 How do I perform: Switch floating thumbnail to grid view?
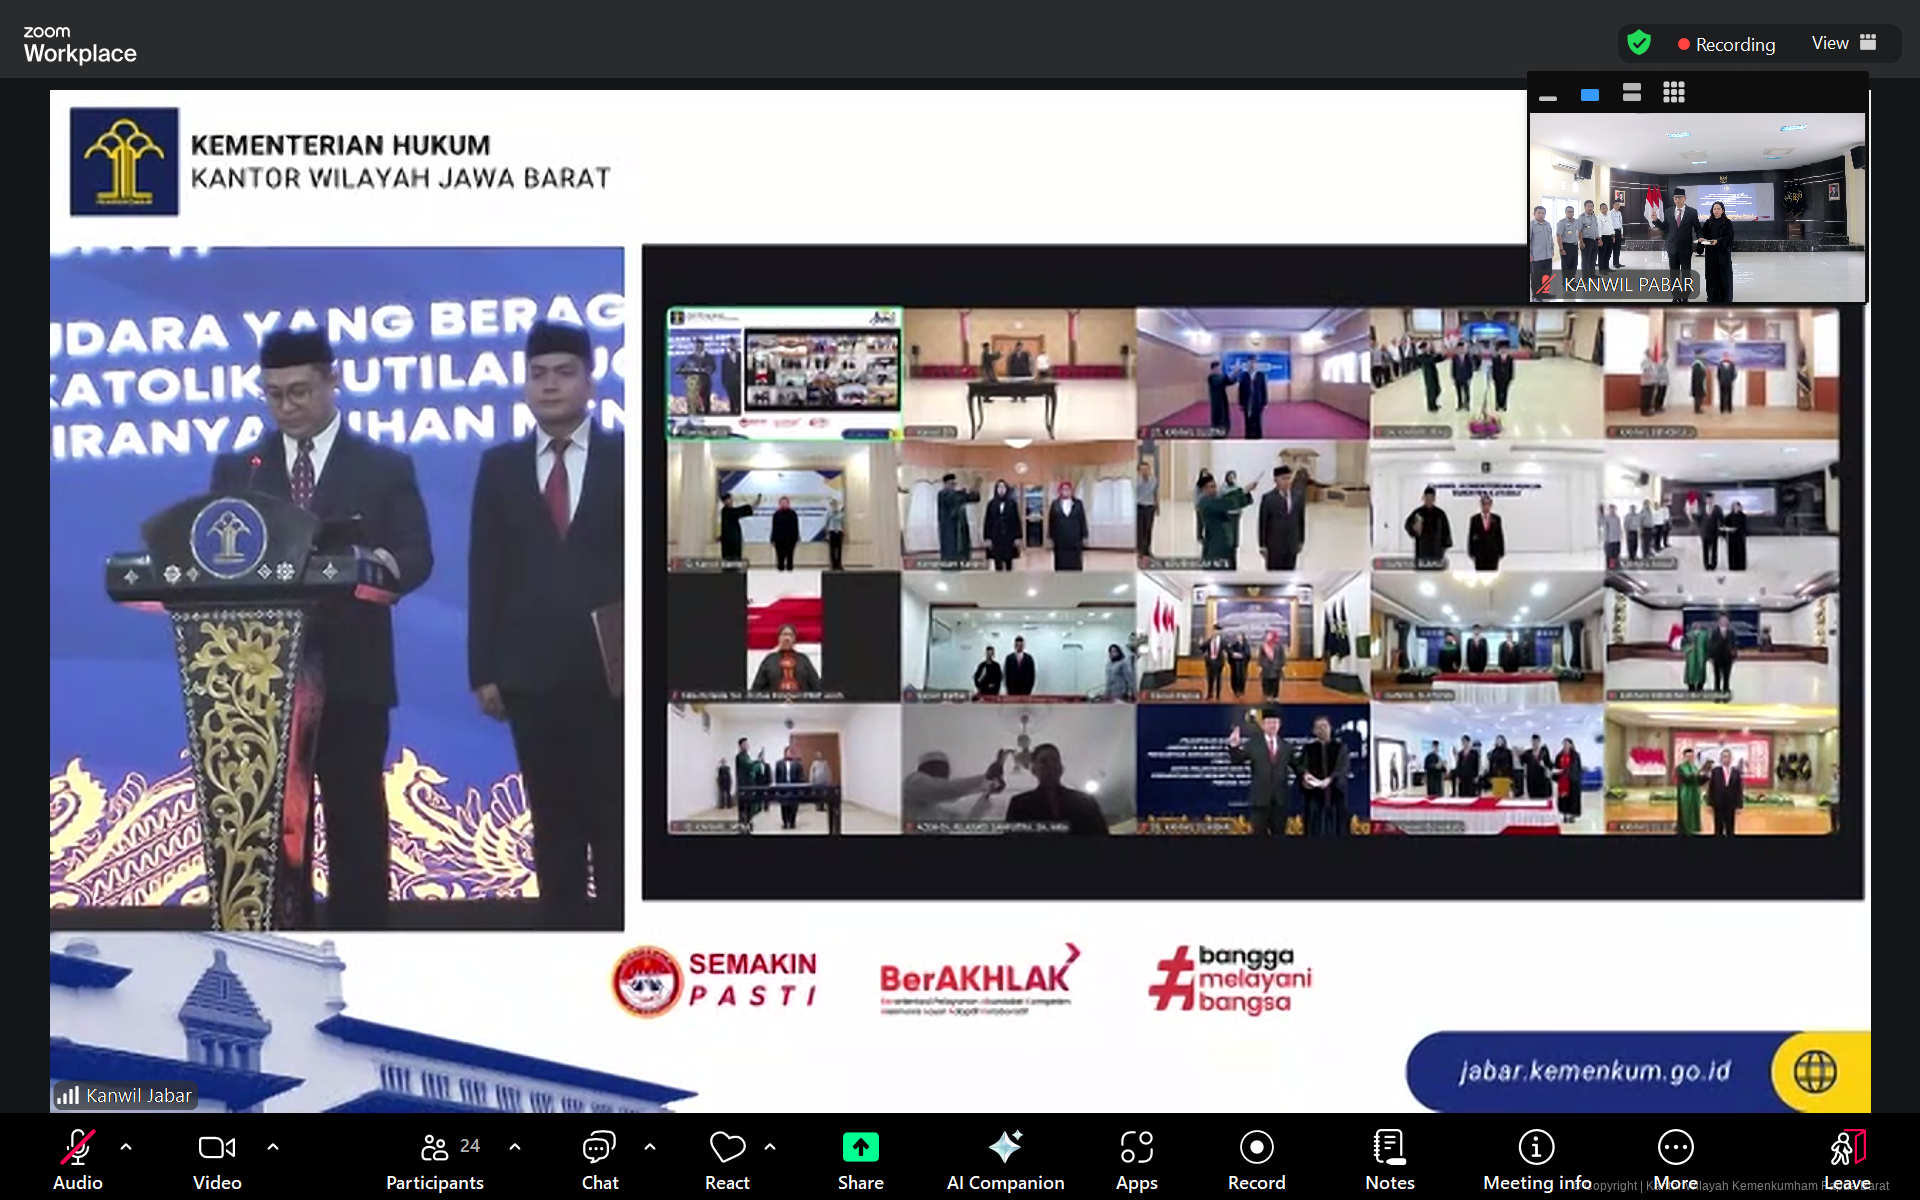1674,93
